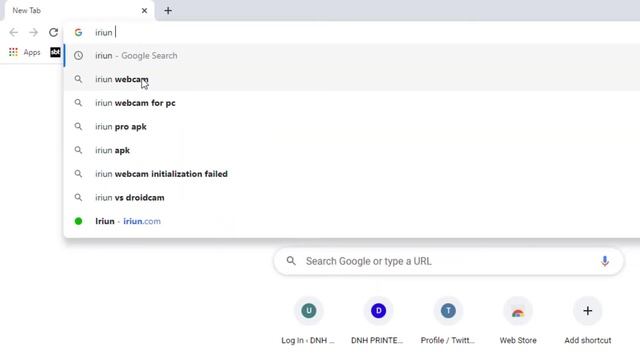Click the green dot icon for iriun.com

(x=78, y=221)
